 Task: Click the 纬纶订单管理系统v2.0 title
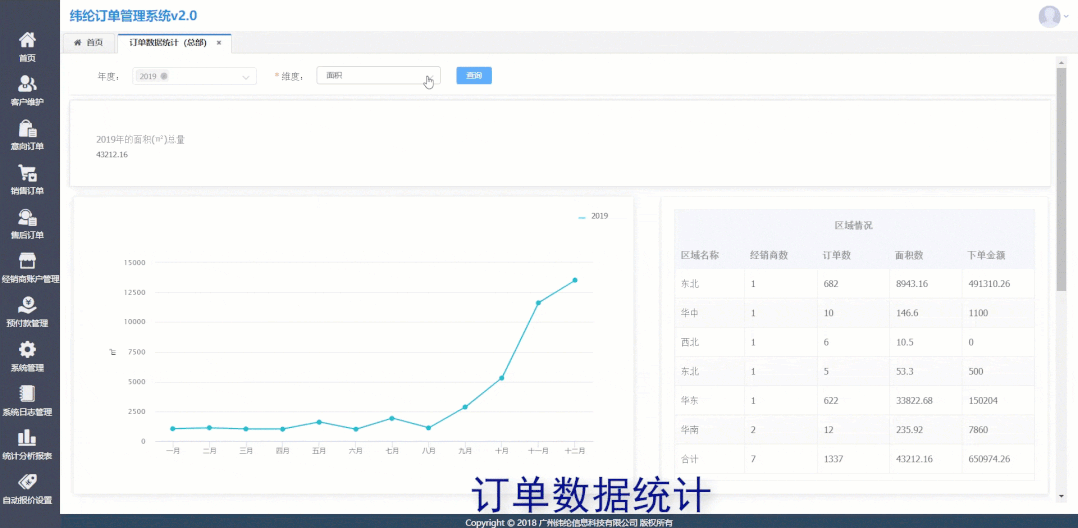[133, 15]
